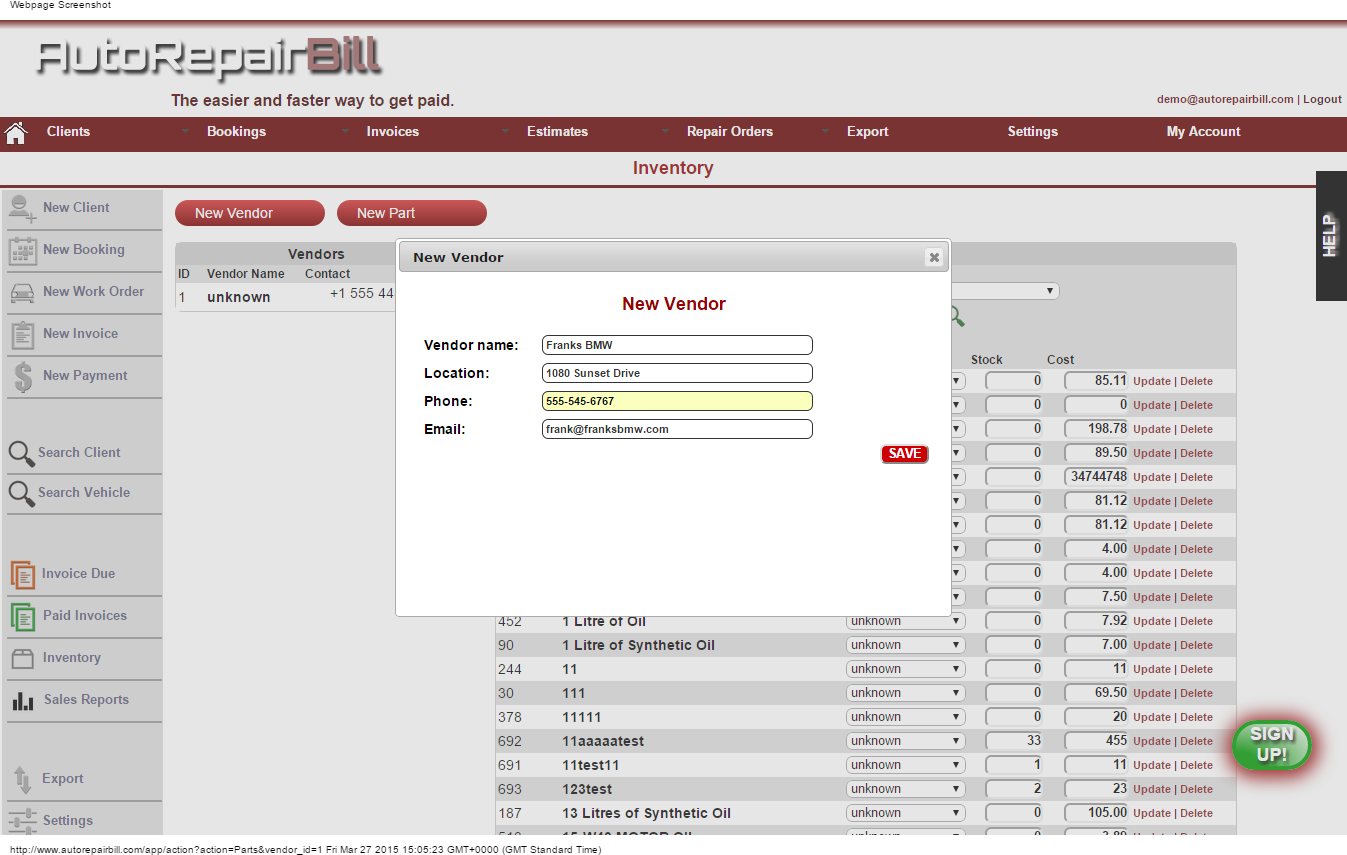
Task: Click the New Client sidebar icon
Action: [x=23, y=208]
